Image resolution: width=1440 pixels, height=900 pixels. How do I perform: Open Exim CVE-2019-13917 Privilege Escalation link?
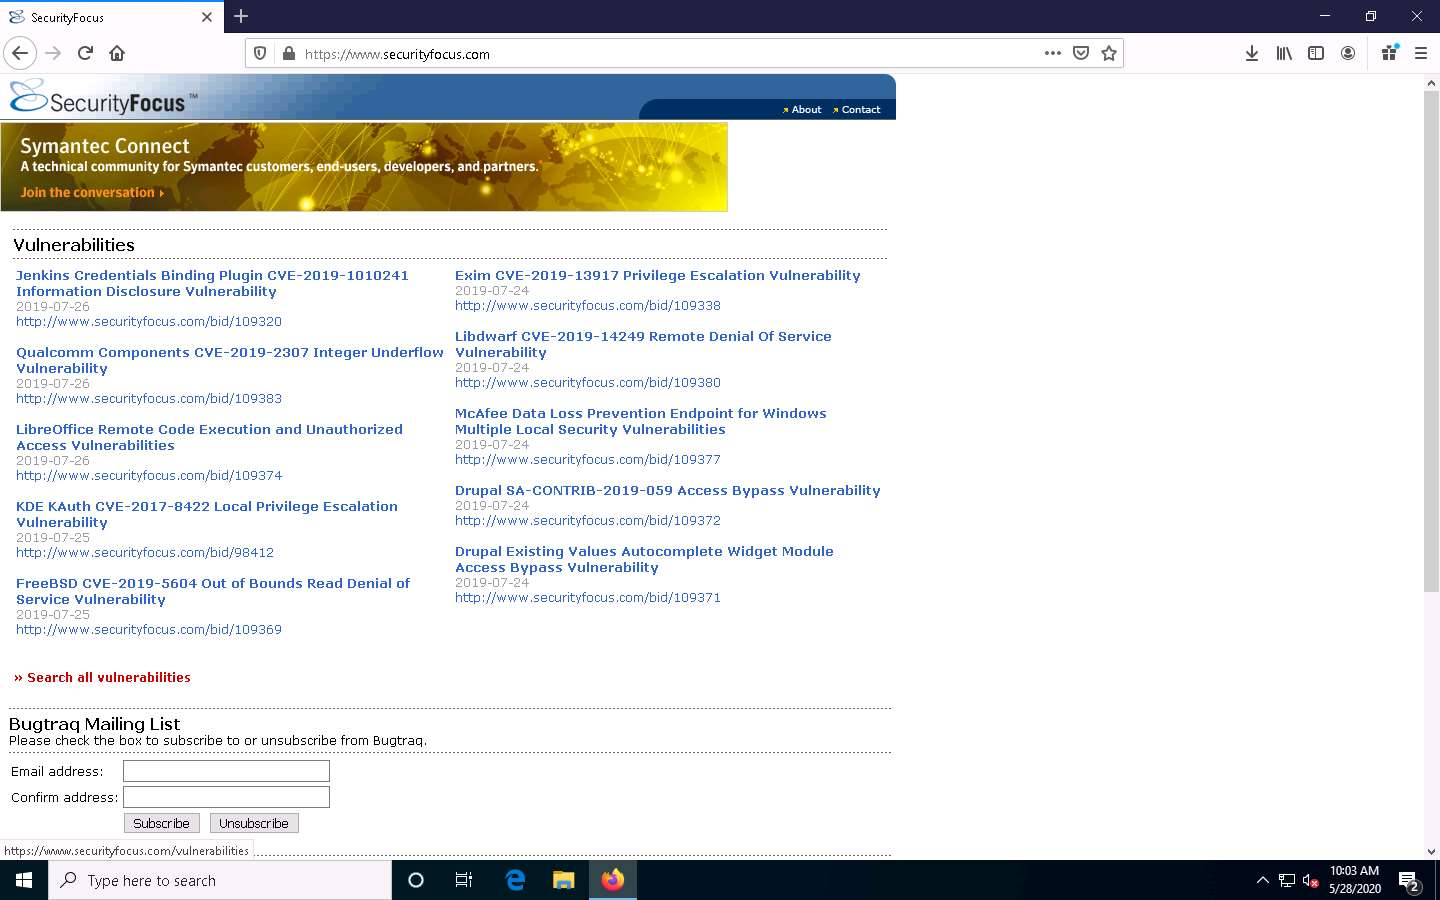click(x=658, y=275)
